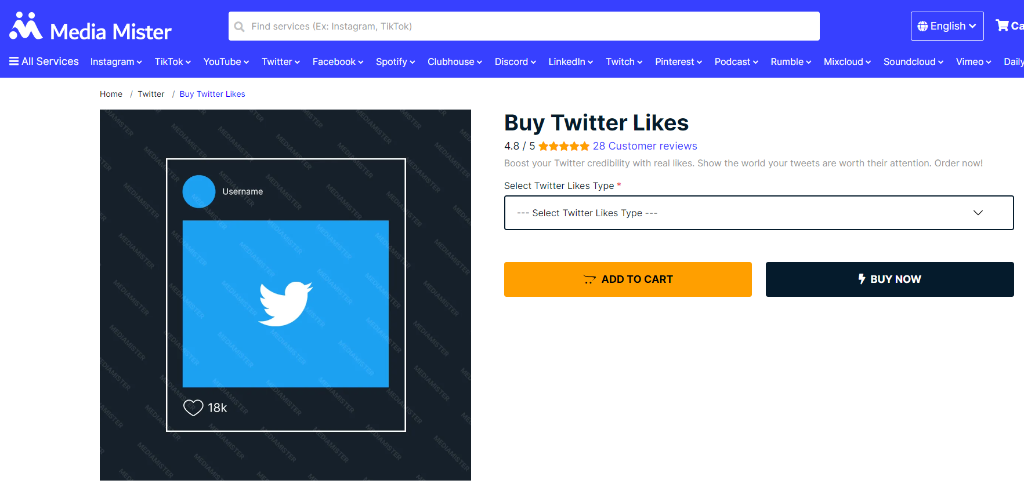Click the All Services hamburger icon
Image resolution: width=1024 pixels, height=491 pixels.
(x=14, y=61)
